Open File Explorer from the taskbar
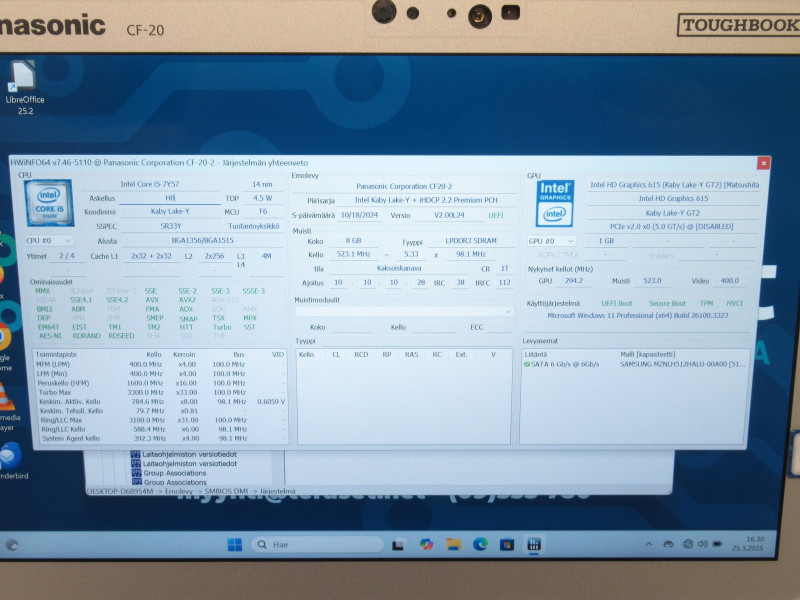The height and width of the screenshot is (600, 800). (453, 544)
